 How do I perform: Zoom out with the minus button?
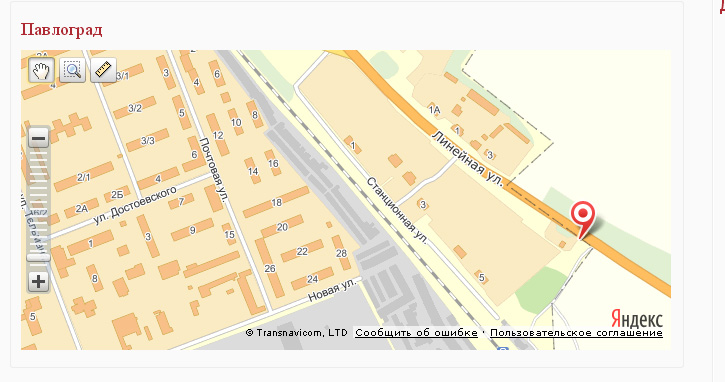tap(38, 138)
